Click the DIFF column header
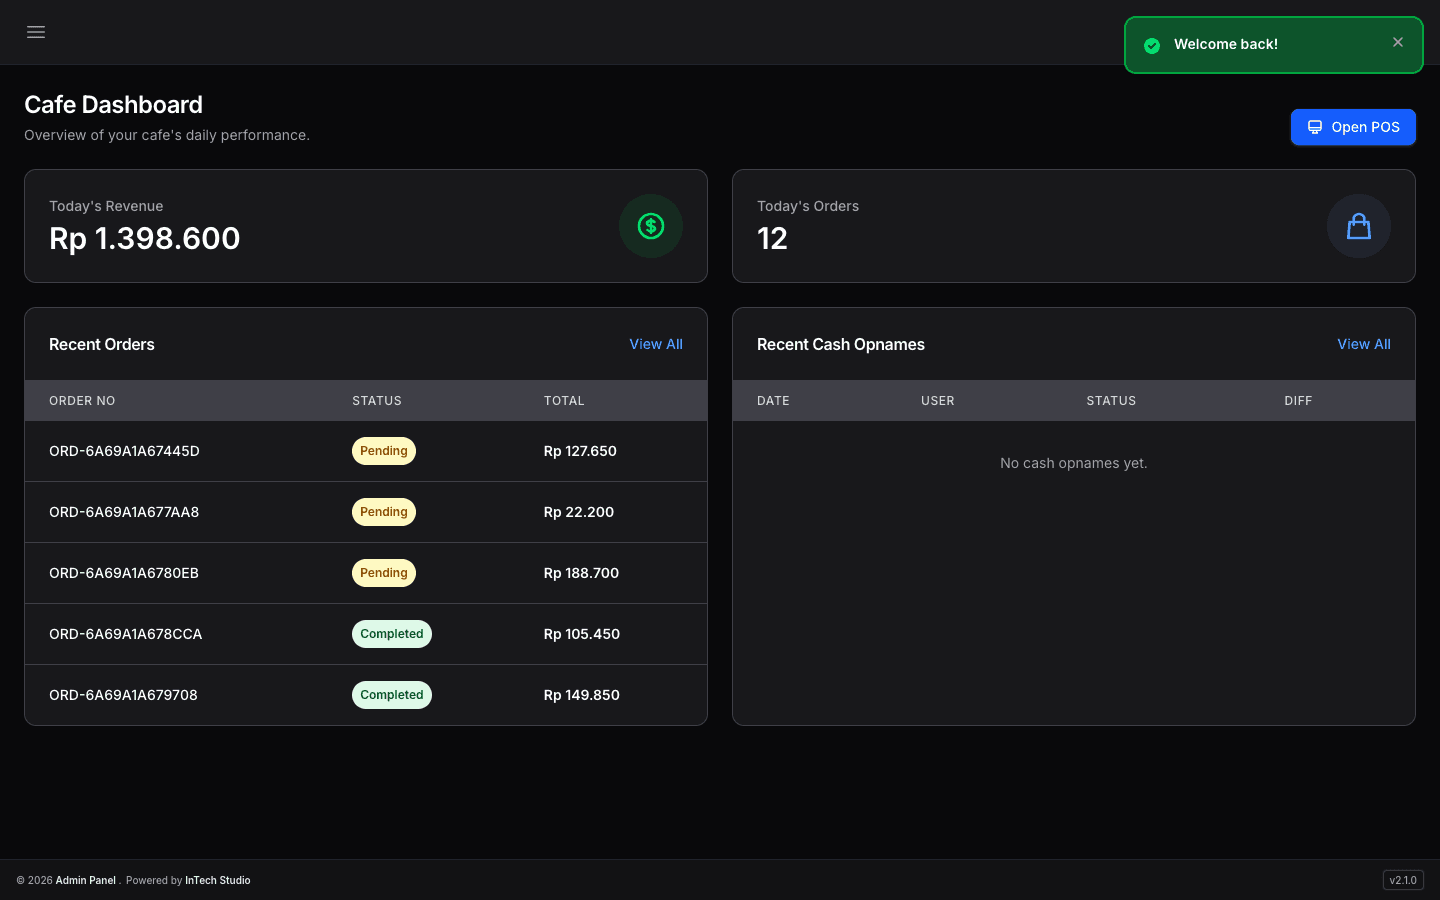 pyautogui.click(x=1298, y=401)
